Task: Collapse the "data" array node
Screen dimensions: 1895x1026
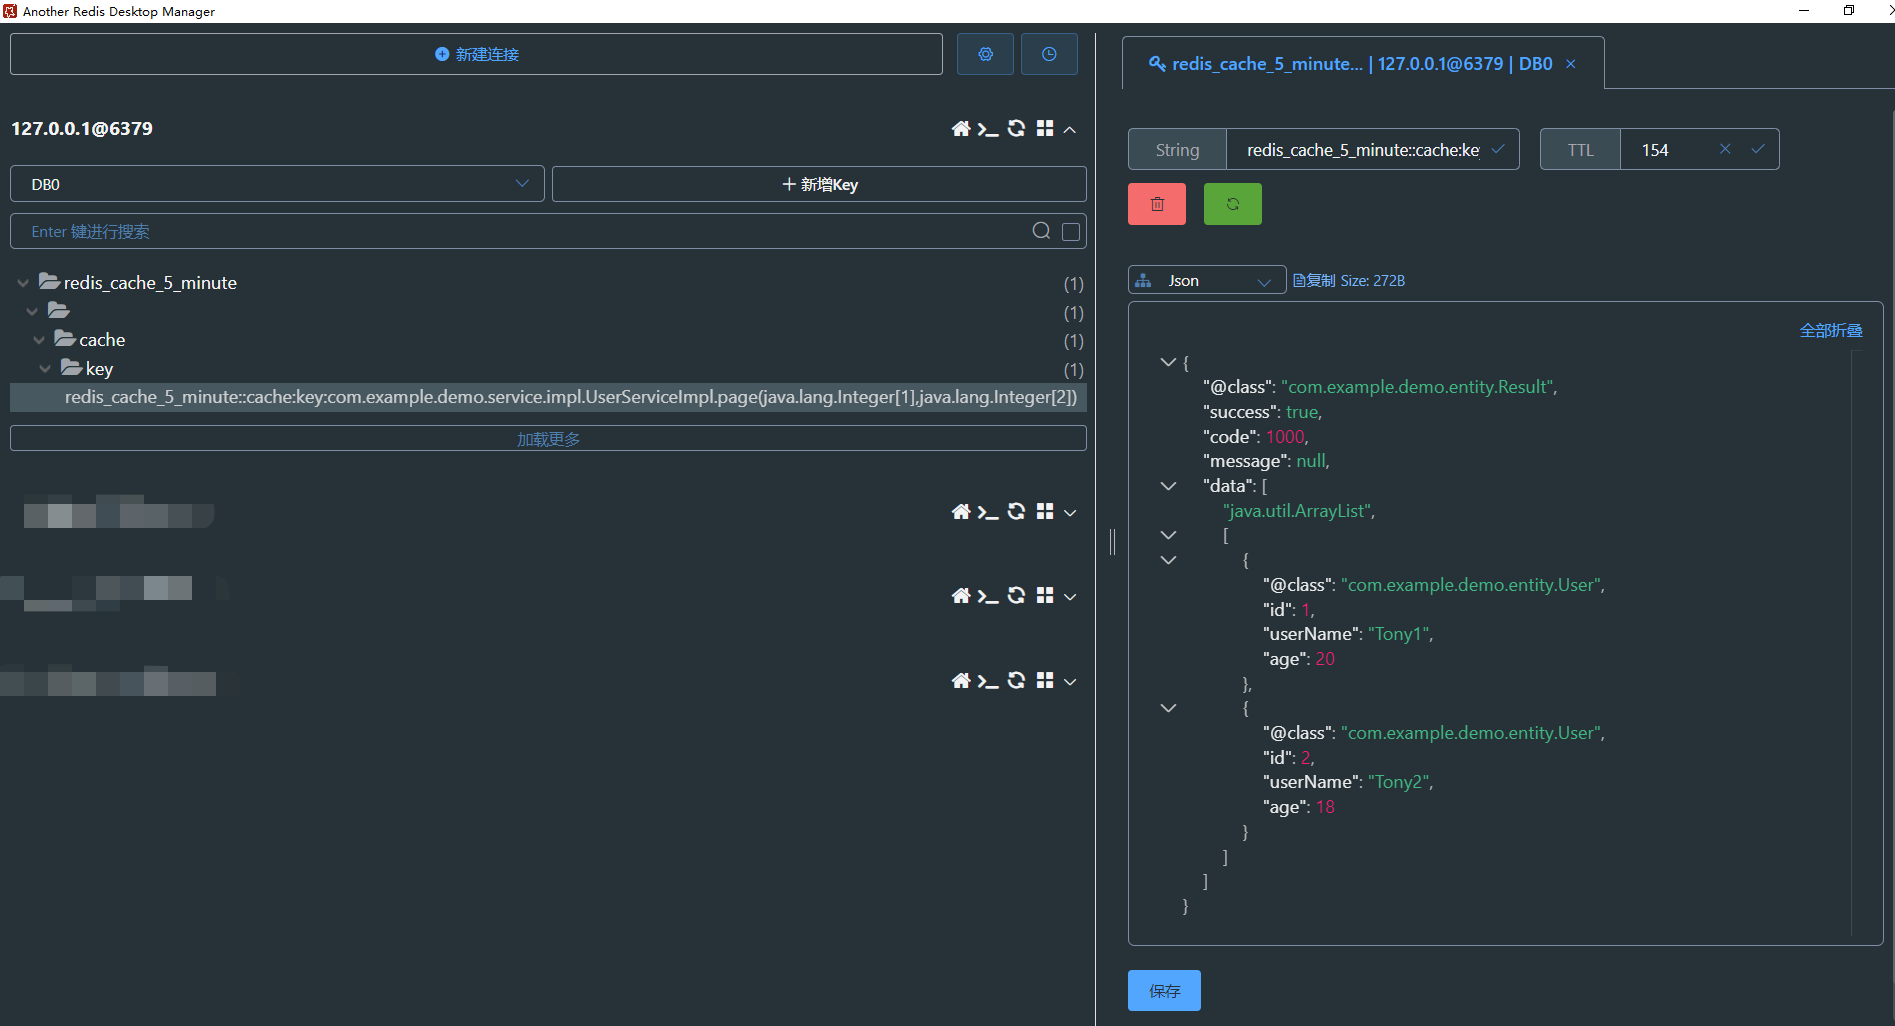Action: coord(1168,486)
